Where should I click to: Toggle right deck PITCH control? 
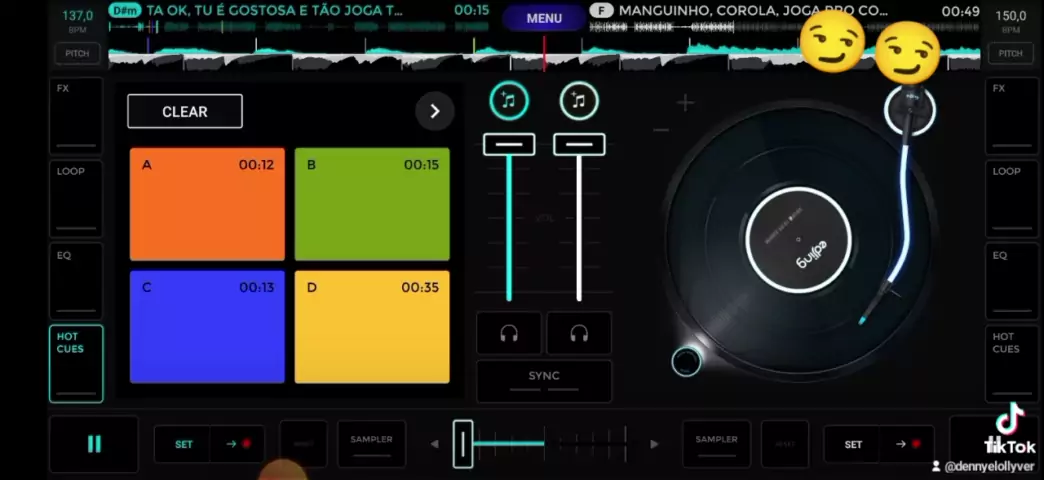click(1011, 53)
